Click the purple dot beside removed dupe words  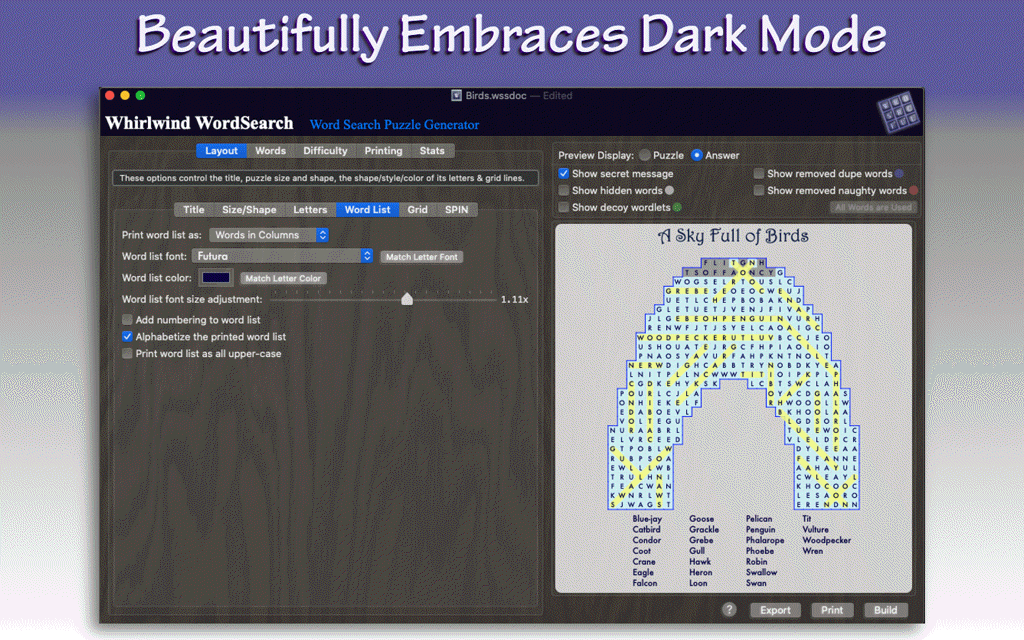pos(899,174)
